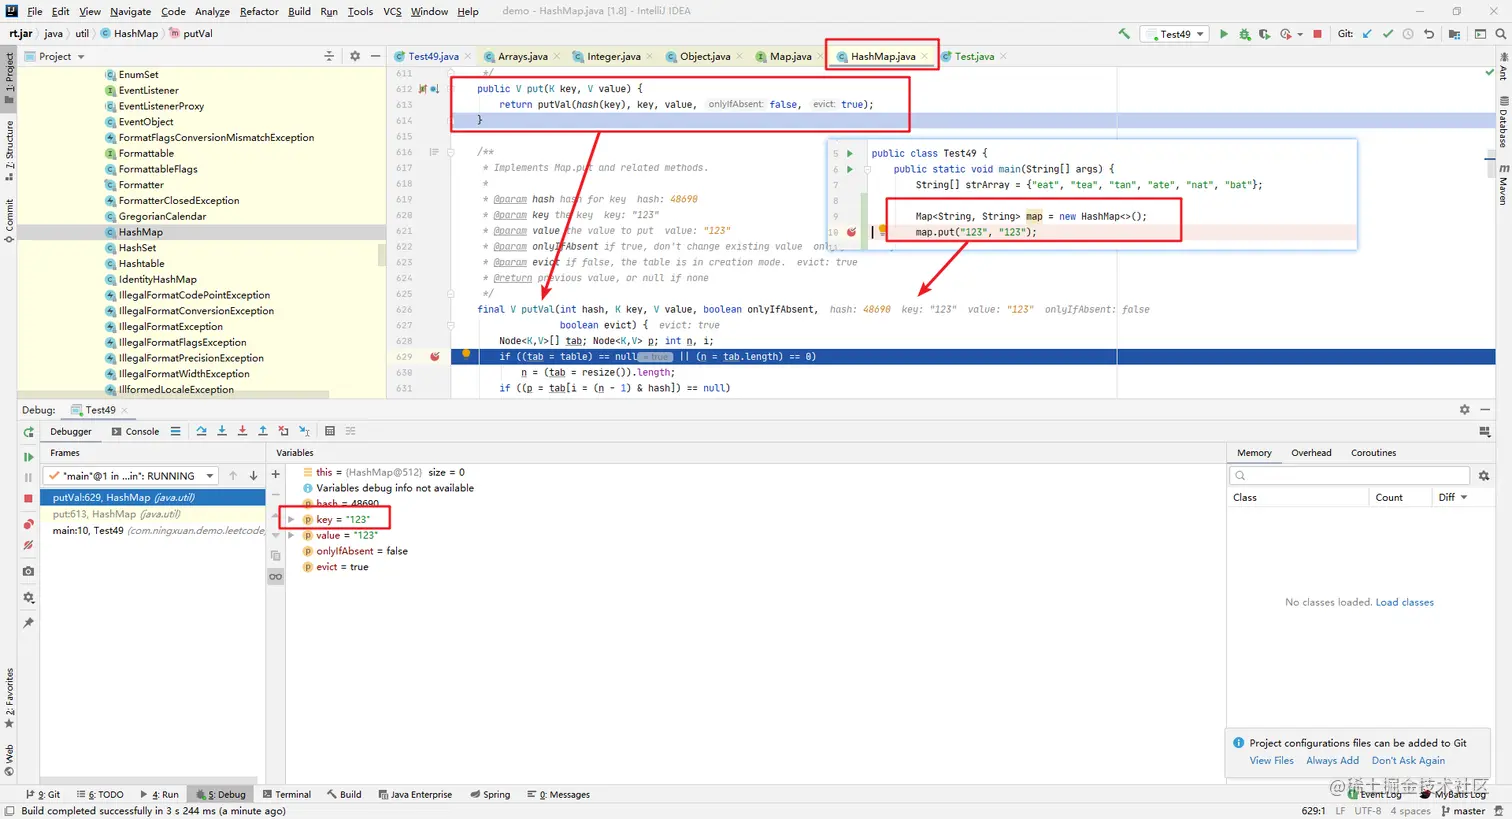The image size is (1512, 819).
Task: Open the main thread RUNNING dropdown
Action: (x=131, y=476)
